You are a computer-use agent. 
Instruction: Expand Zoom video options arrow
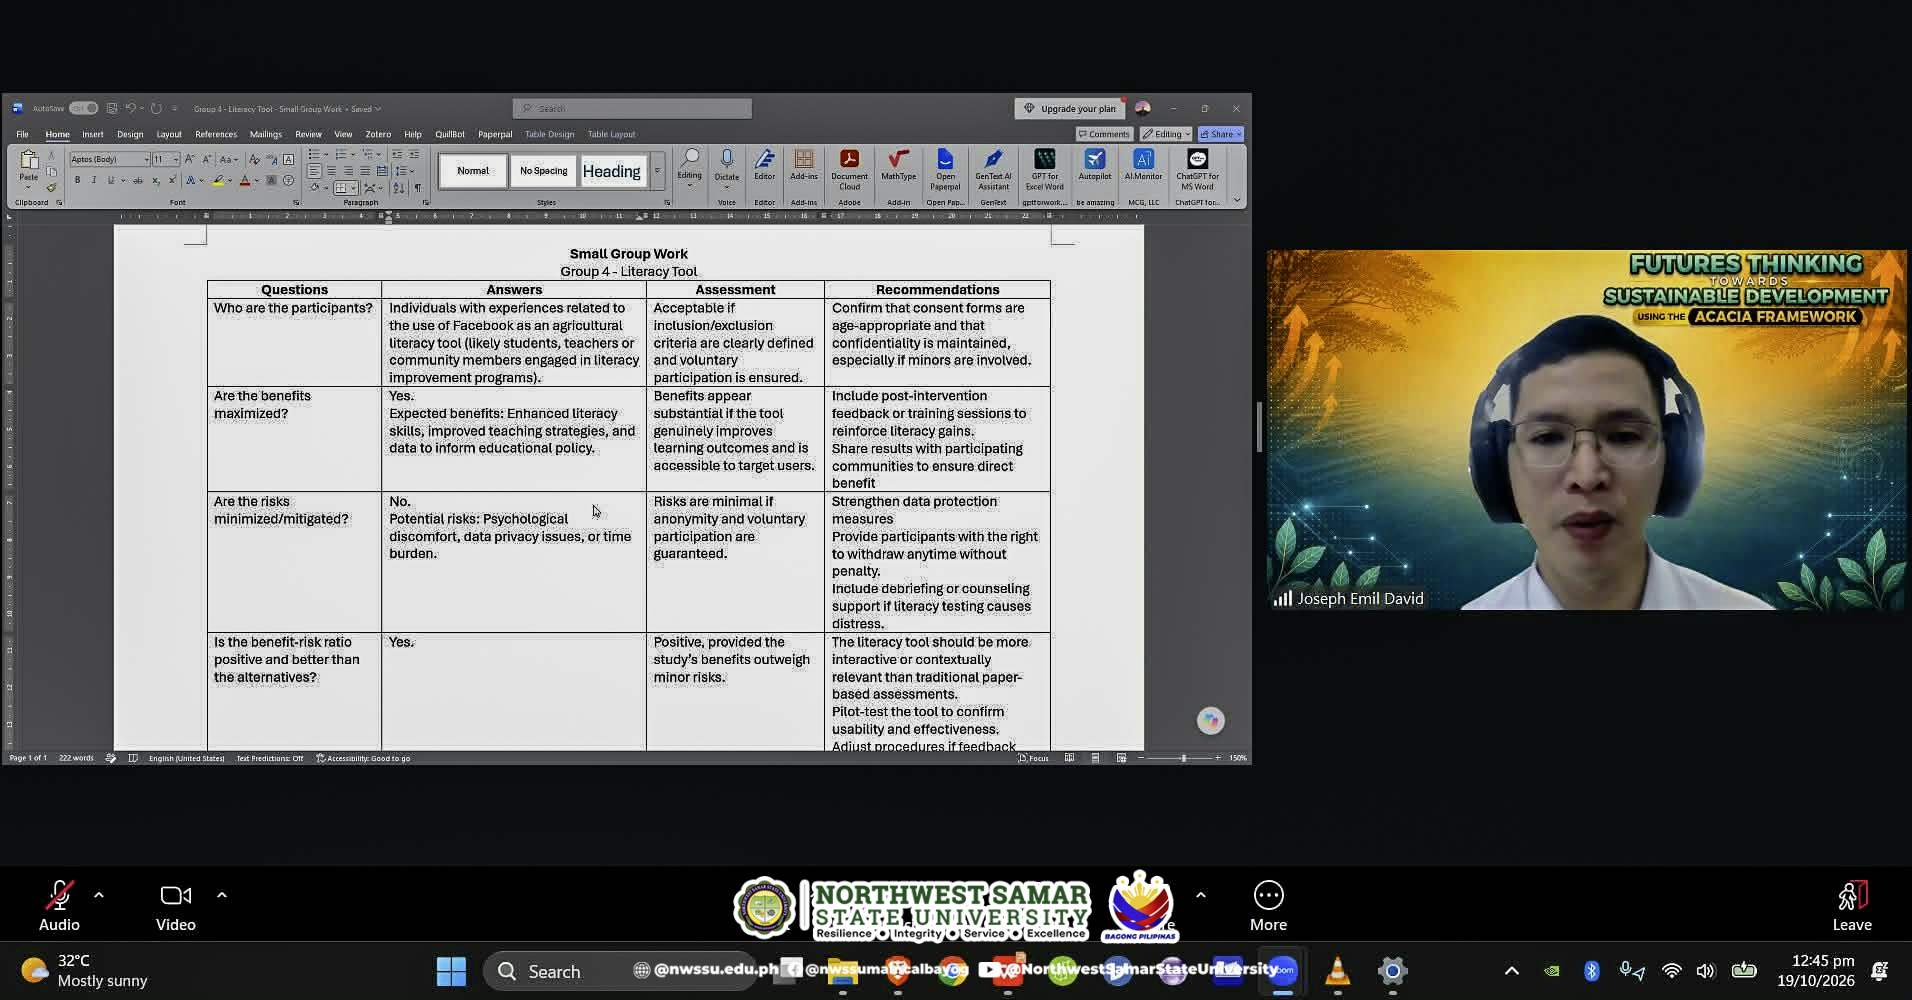pos(222,895)
